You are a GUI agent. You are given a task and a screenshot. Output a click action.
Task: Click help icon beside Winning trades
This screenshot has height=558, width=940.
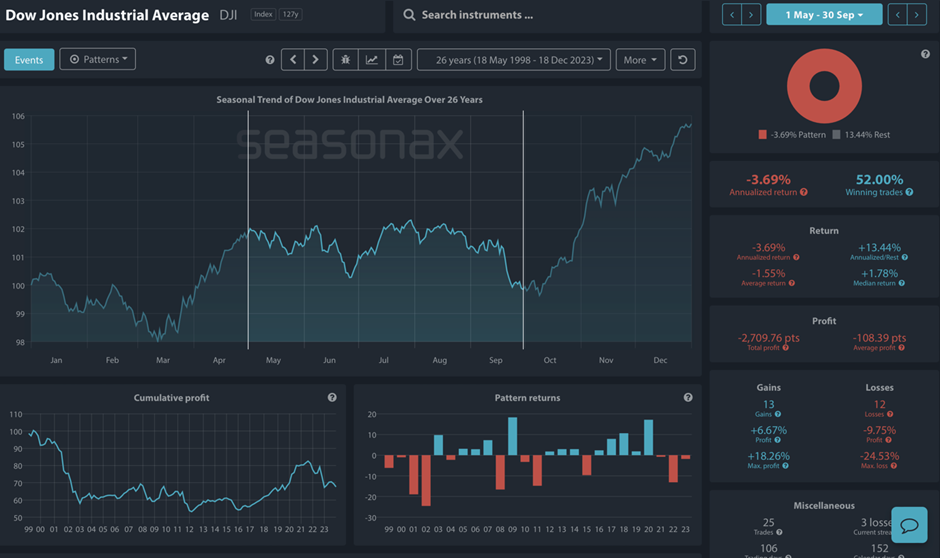[x=909, y=192]
